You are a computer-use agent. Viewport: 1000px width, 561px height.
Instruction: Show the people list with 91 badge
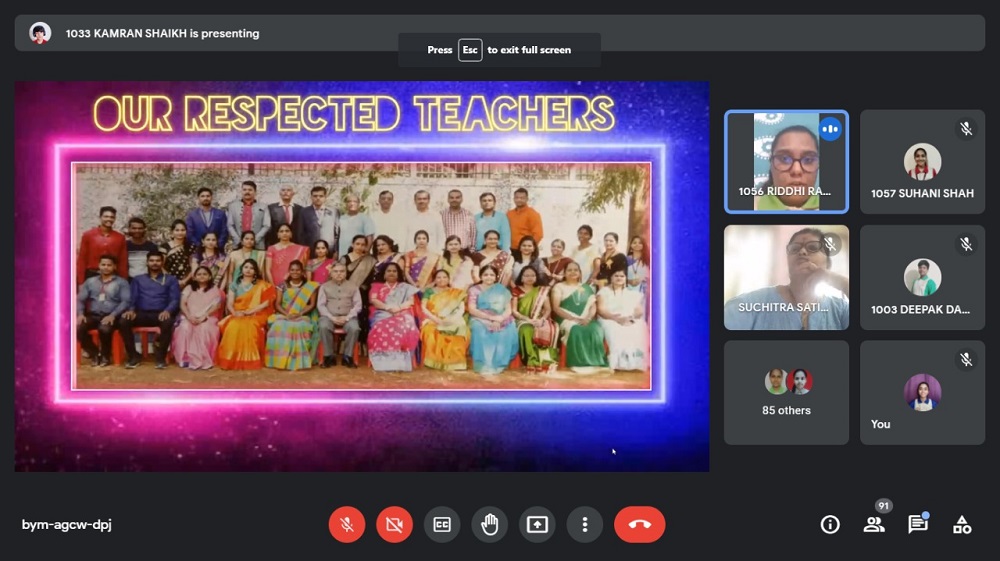(x=874, y=524)
